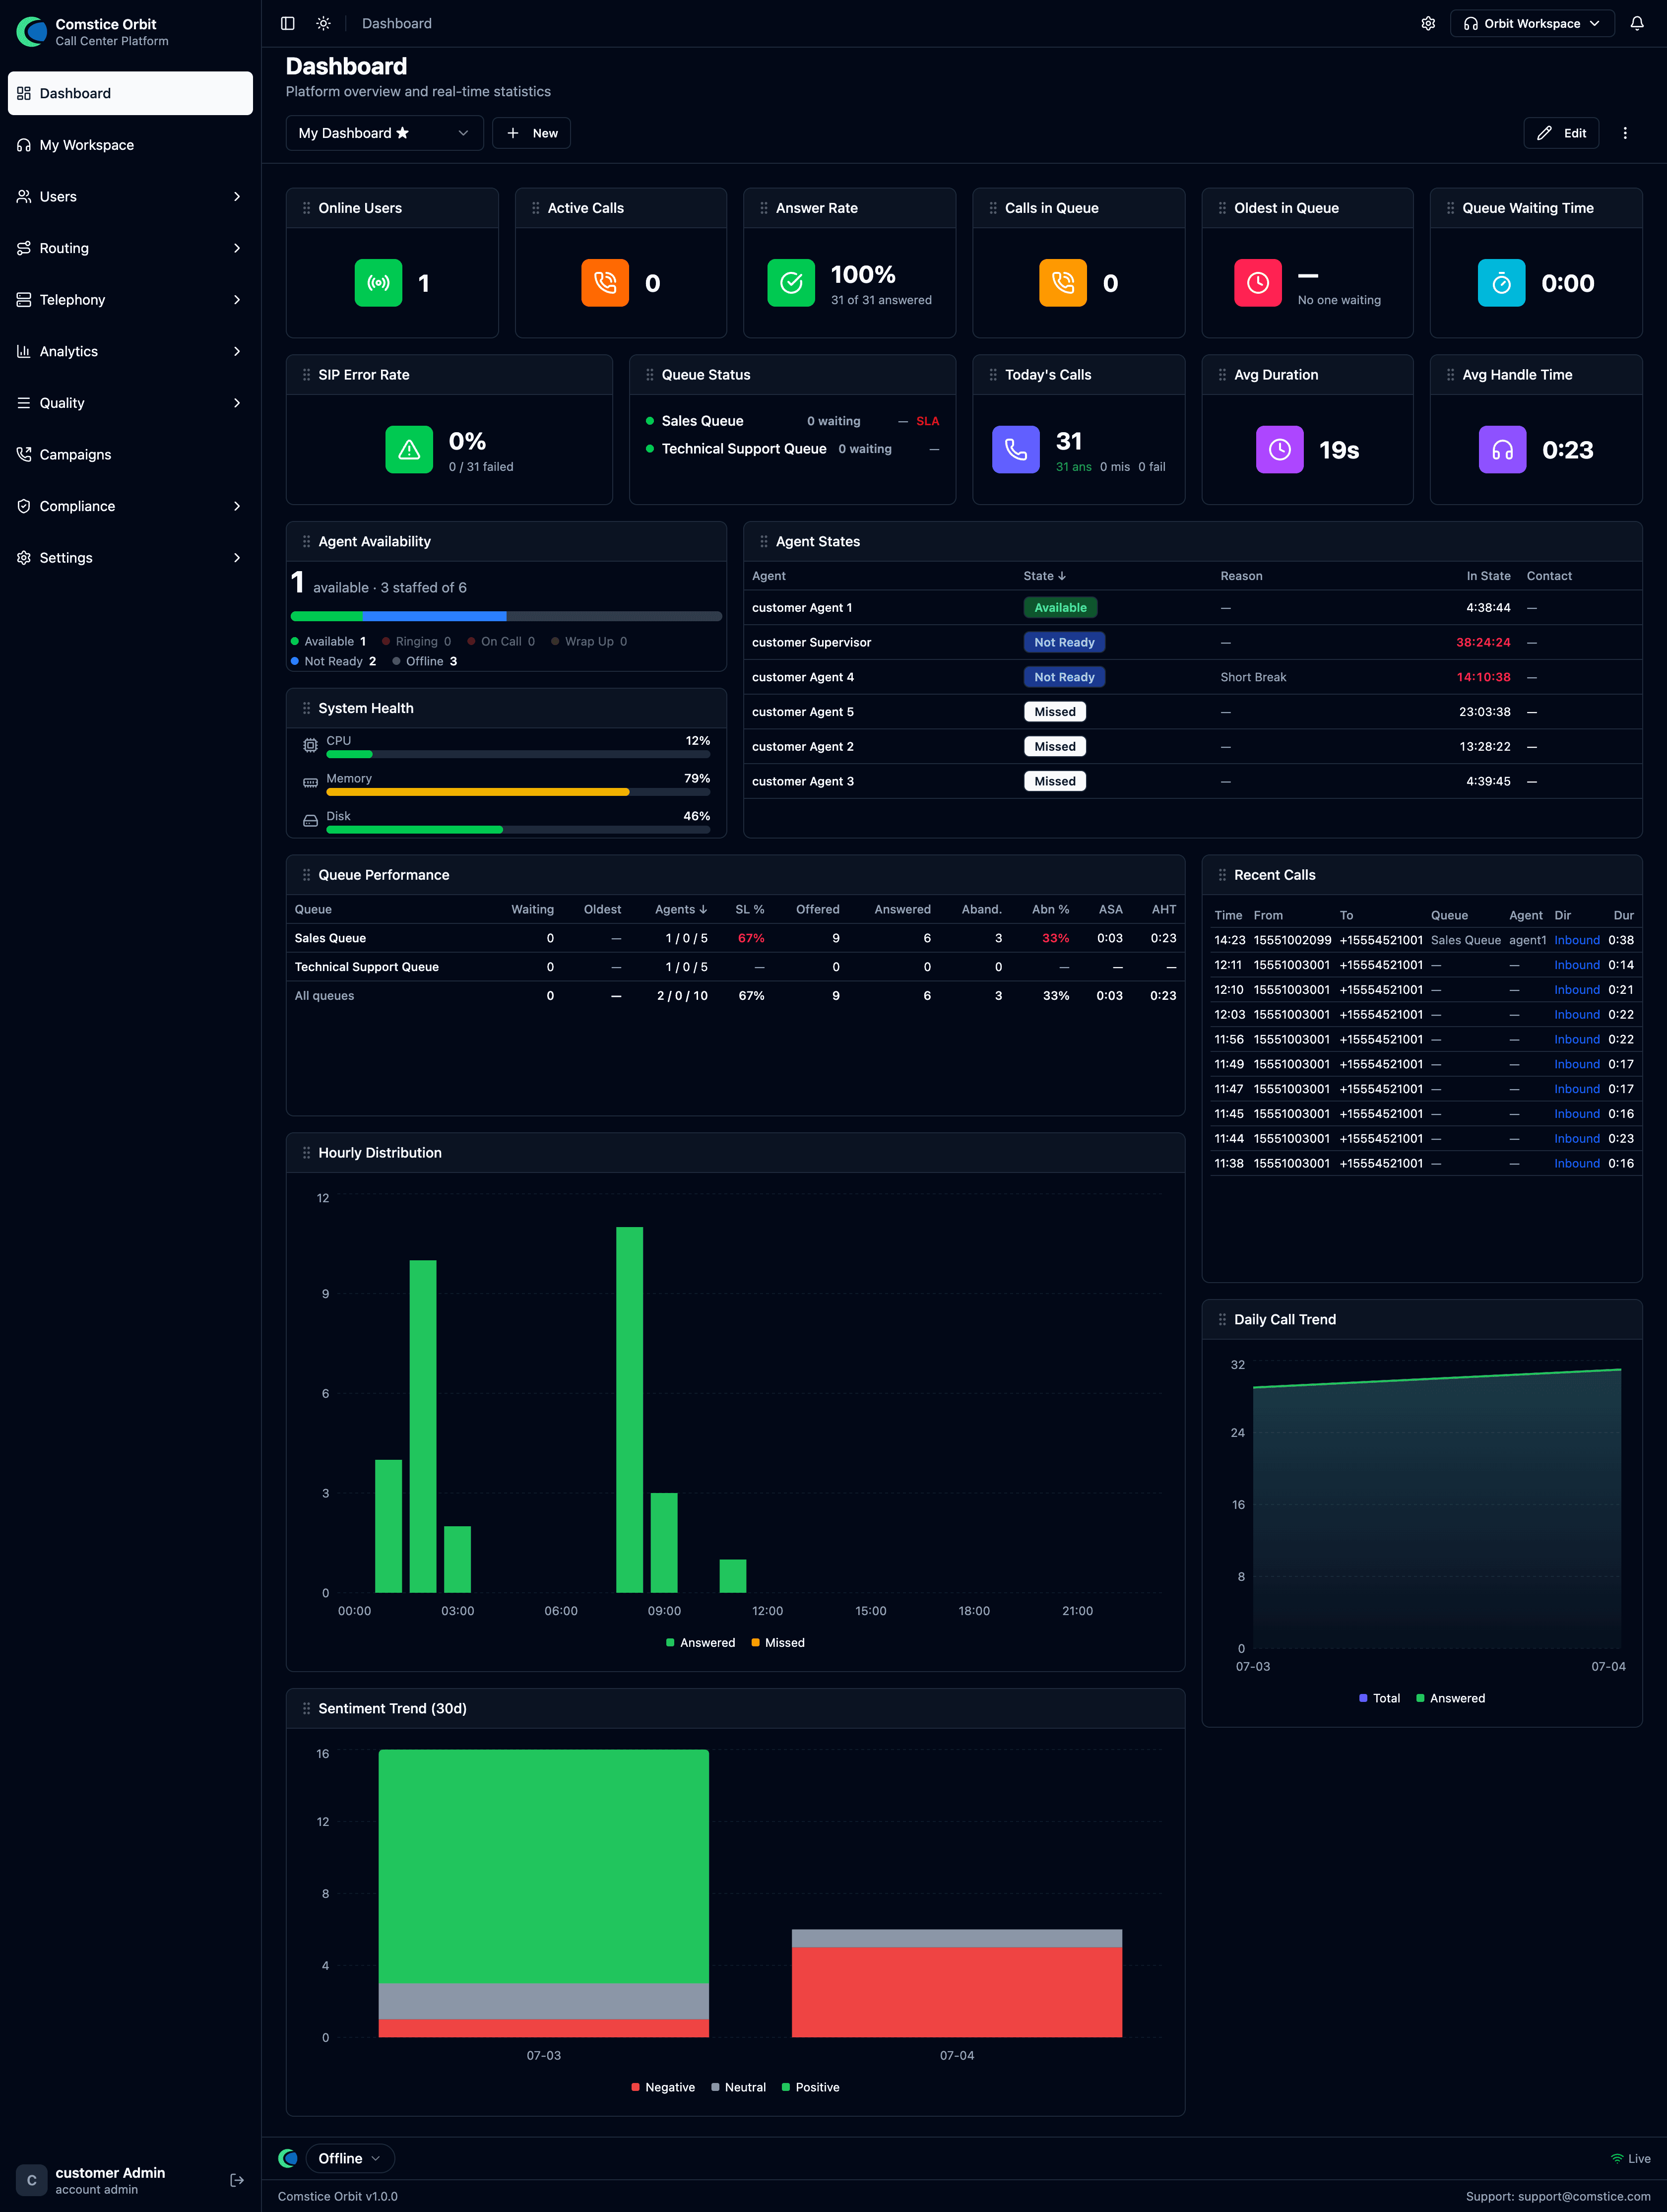Click the 07-03 positive sentiment bar segment

(x=543, y=1866)
